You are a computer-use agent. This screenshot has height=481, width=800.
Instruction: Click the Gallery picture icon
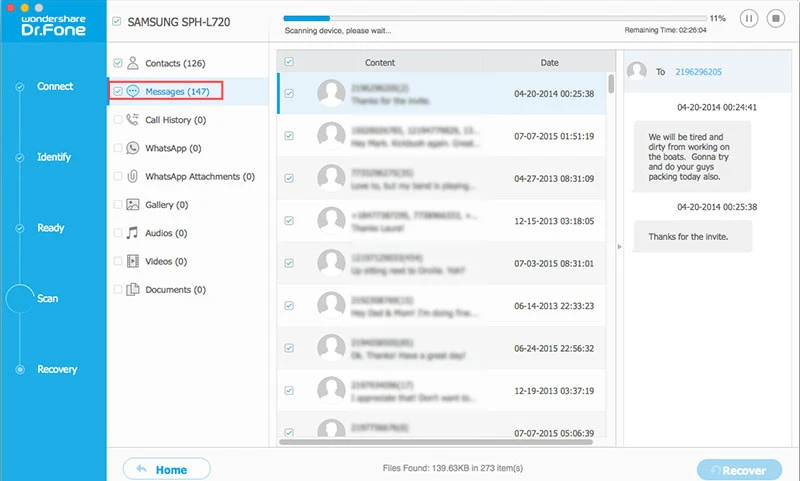[133, 205]
